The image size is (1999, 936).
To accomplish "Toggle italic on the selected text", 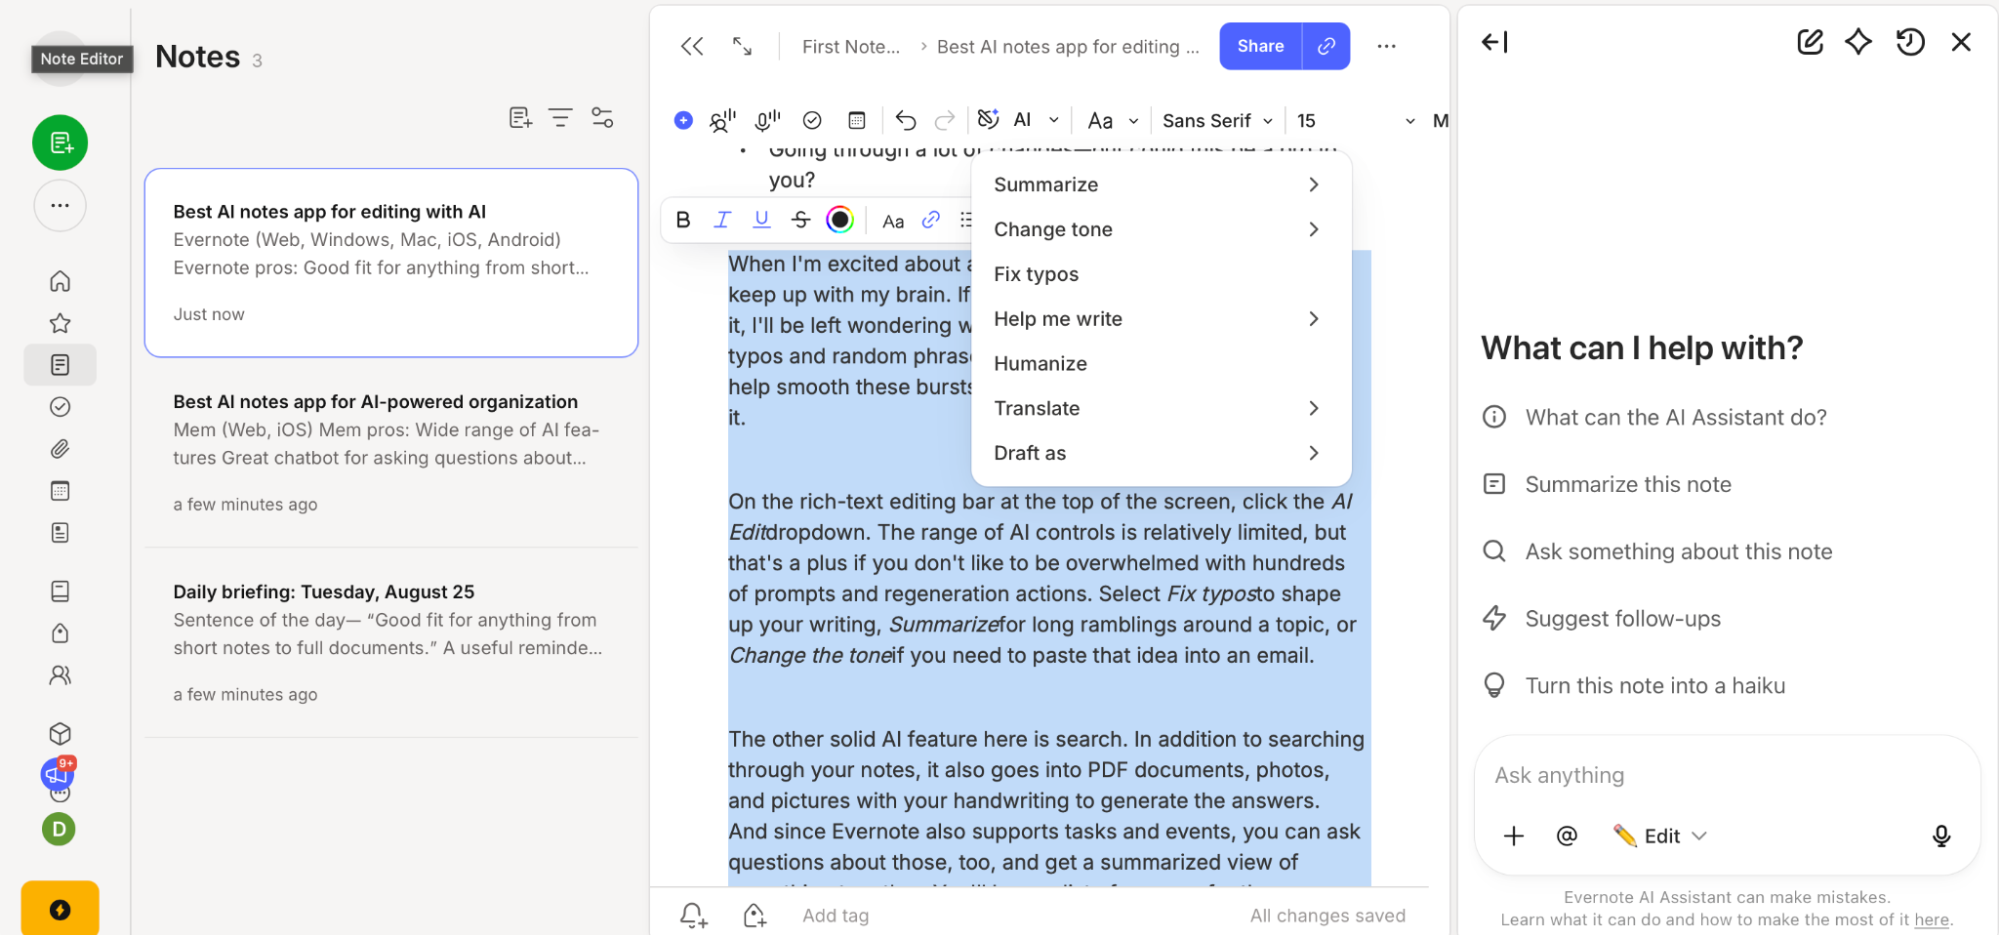I will (x=722, y=220).
